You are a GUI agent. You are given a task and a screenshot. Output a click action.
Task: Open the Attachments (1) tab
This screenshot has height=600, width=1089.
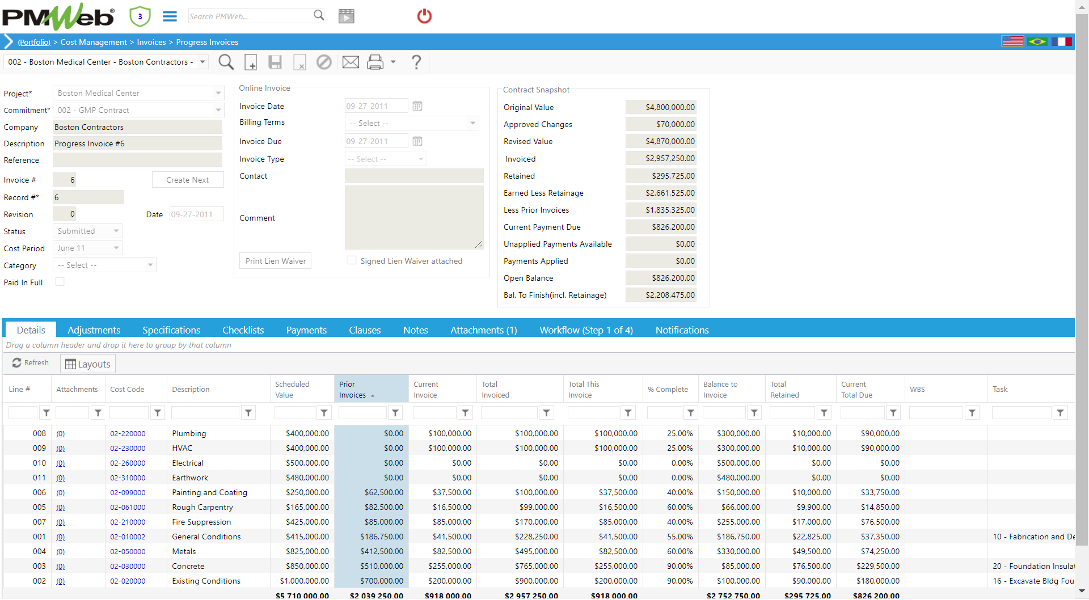point(483,330)
